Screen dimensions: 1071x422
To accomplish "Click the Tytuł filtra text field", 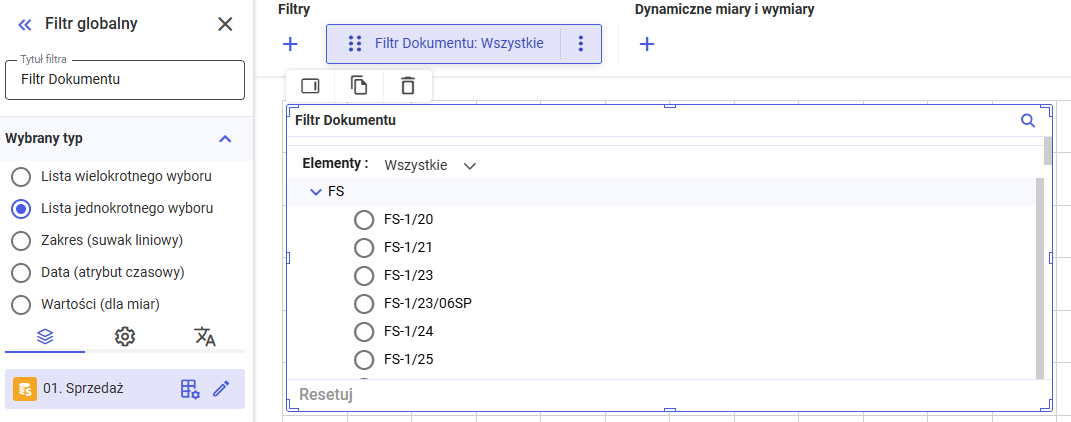I will click(x=125, y=80).
